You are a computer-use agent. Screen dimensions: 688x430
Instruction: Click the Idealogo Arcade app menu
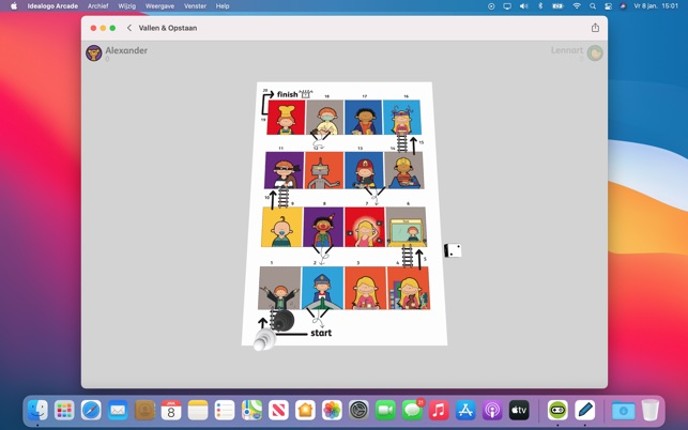click(x=52, y=5)
